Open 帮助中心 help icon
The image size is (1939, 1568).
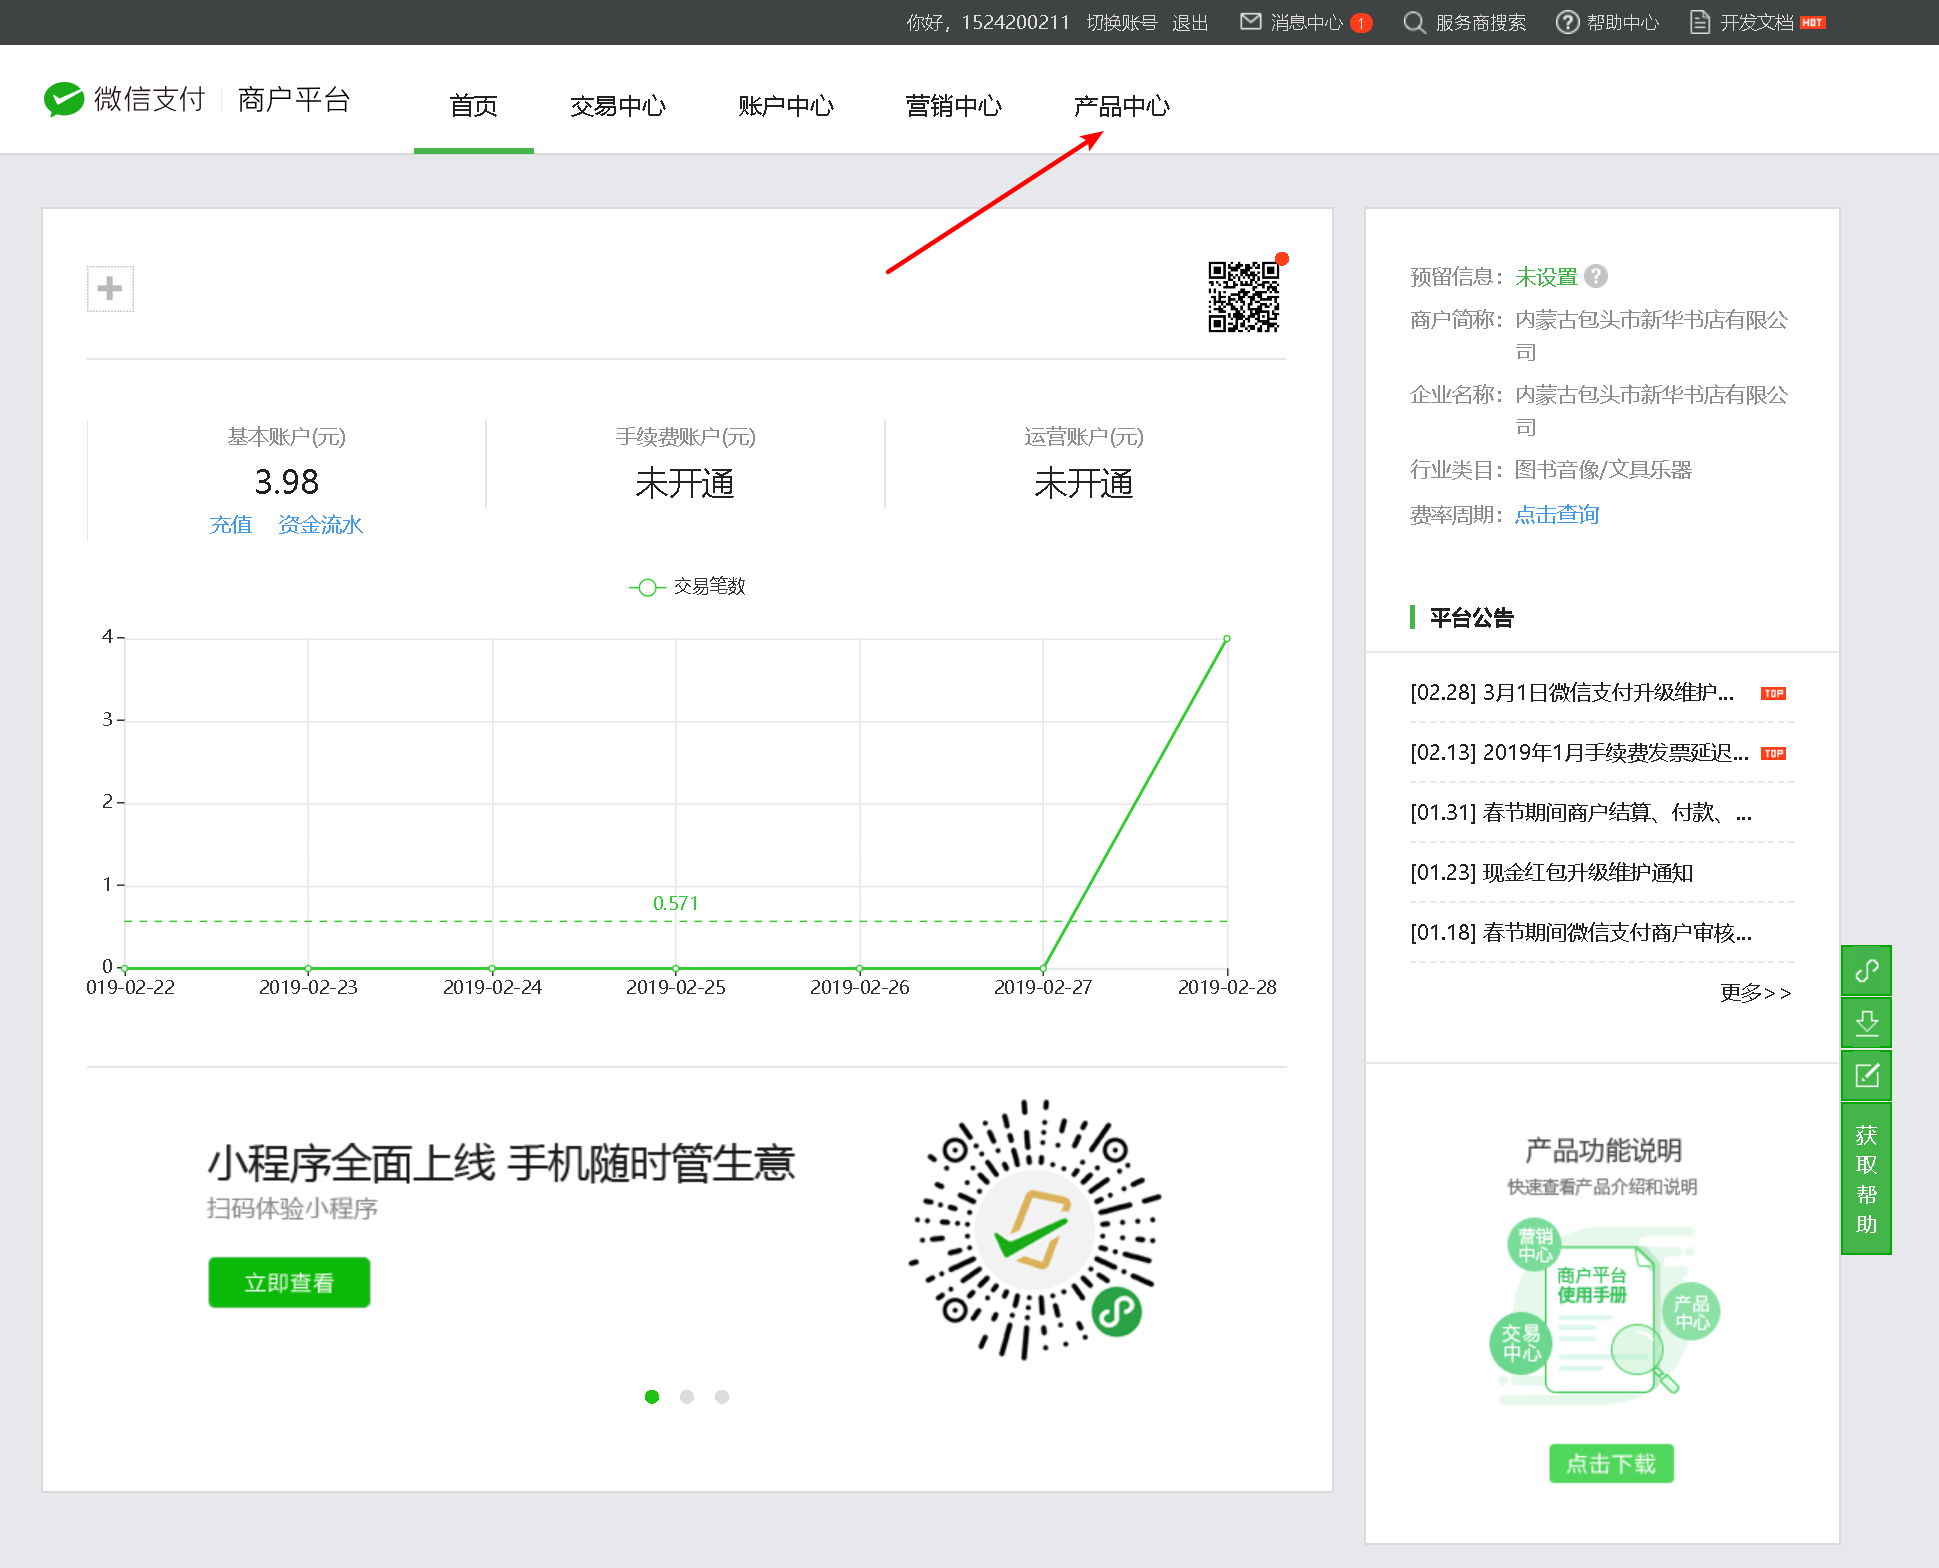[1567, 22]
